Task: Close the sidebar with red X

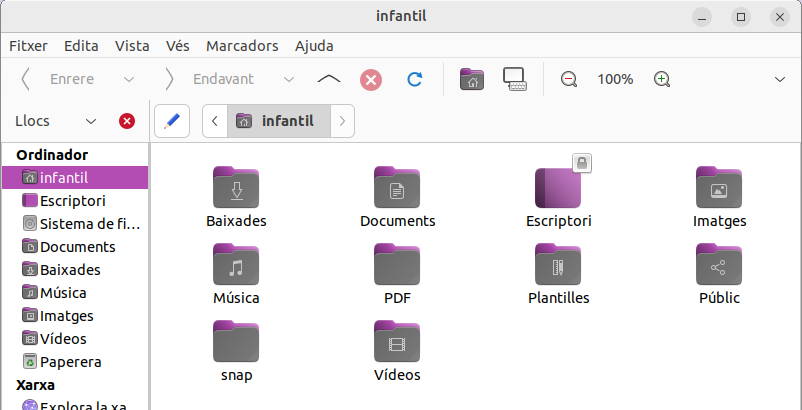Action: (127, 121)
